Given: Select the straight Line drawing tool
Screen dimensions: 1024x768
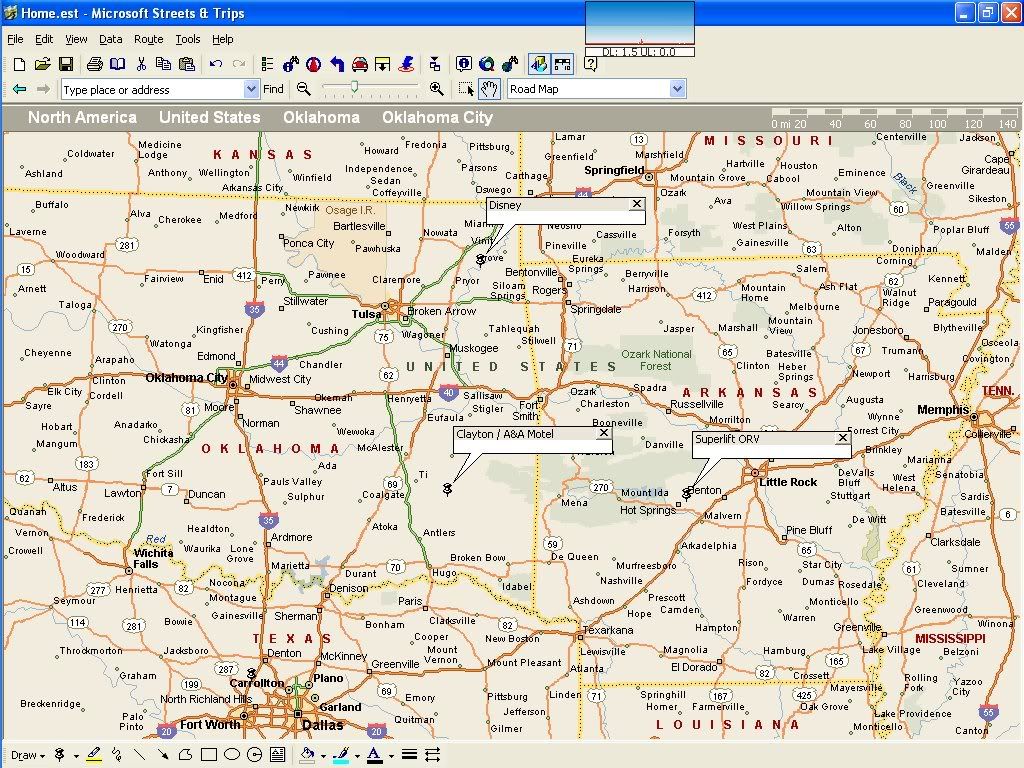Looking at the screenshot, I should (140, 755).
